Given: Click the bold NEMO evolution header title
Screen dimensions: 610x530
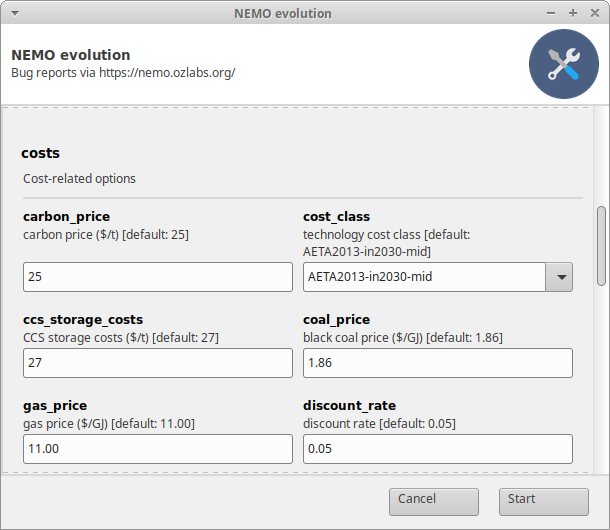Looking at the screenshot, I should 70,55.
